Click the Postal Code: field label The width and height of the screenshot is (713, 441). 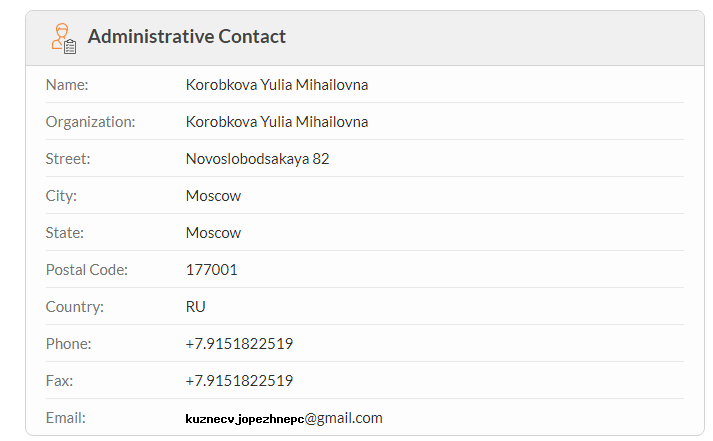(87, 270)
